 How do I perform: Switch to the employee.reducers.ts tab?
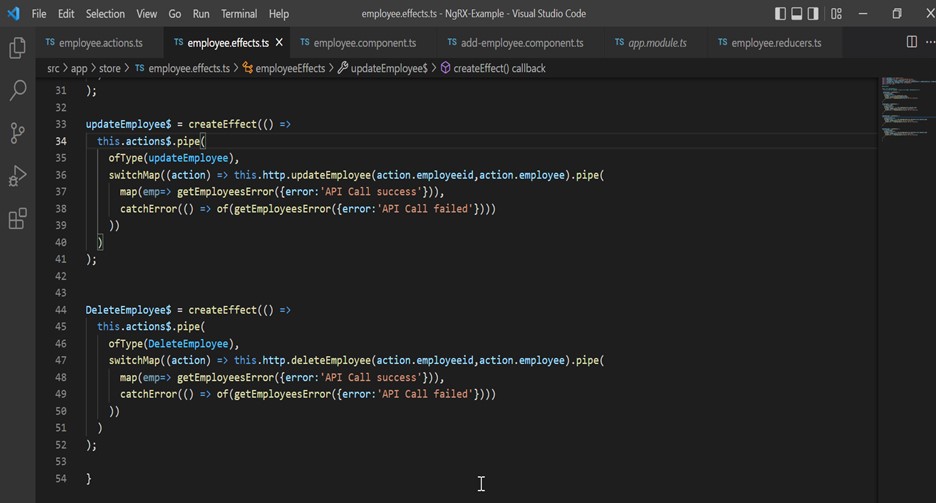coord(775,43)
